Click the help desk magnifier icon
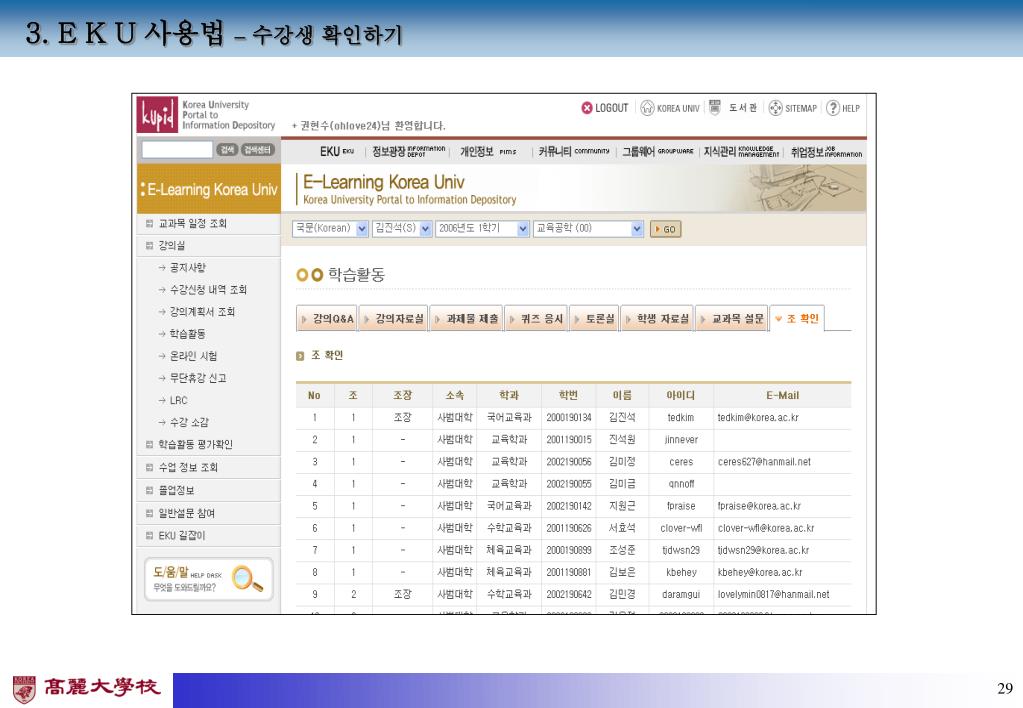Viewport: 1023px width, 708px height. [x=248, y=578]
